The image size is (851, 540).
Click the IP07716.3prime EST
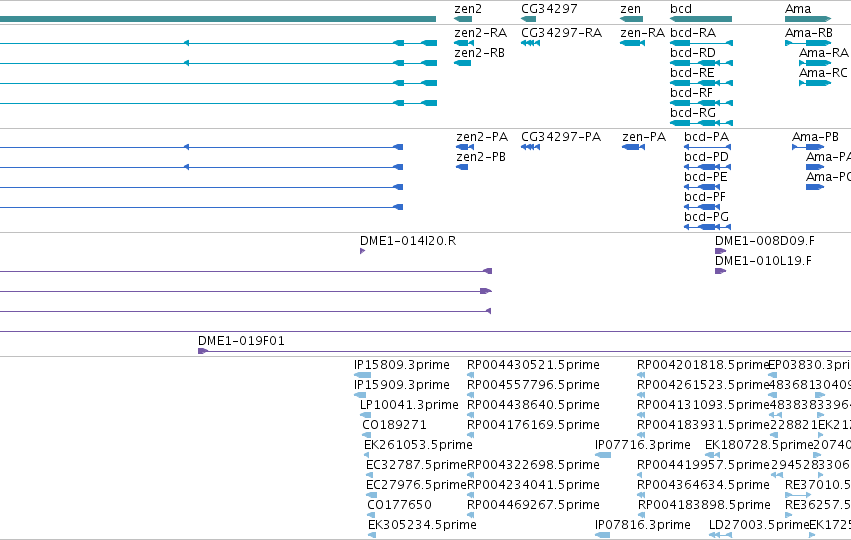(x=603, y=455)
